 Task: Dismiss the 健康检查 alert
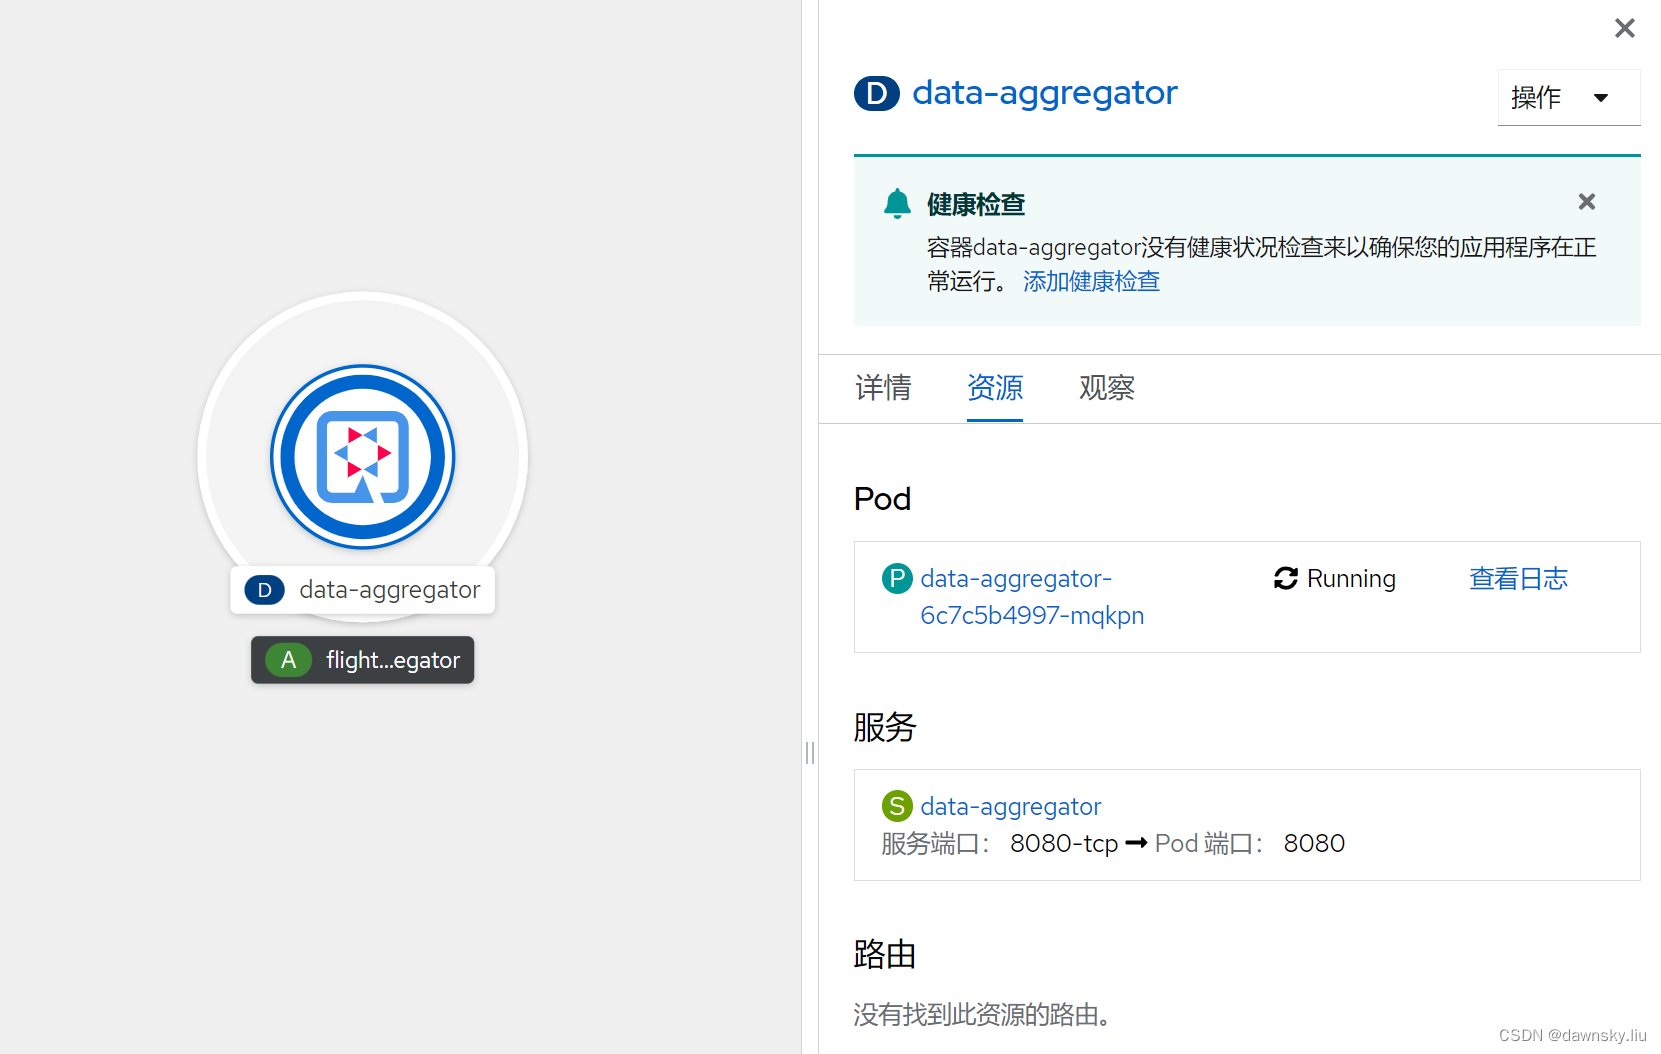point(1587,202)
